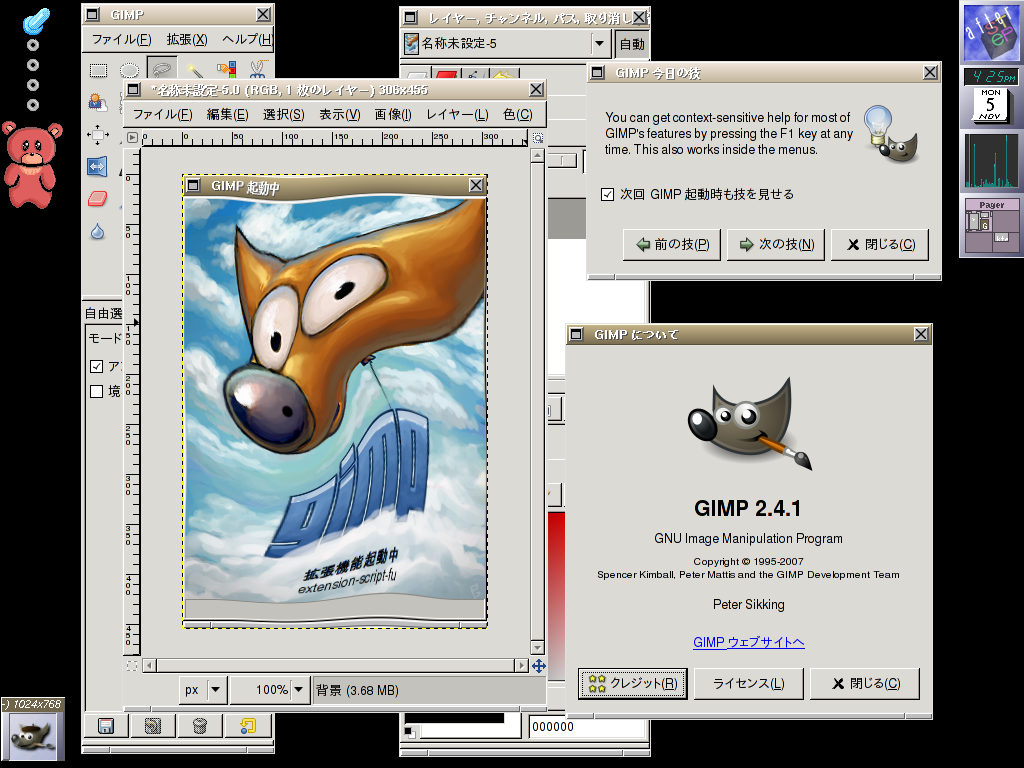1024x768 pixels.
Task: Toggle the quick mask button at bottom-left of canvas
Action: click(x=132, y=665)
